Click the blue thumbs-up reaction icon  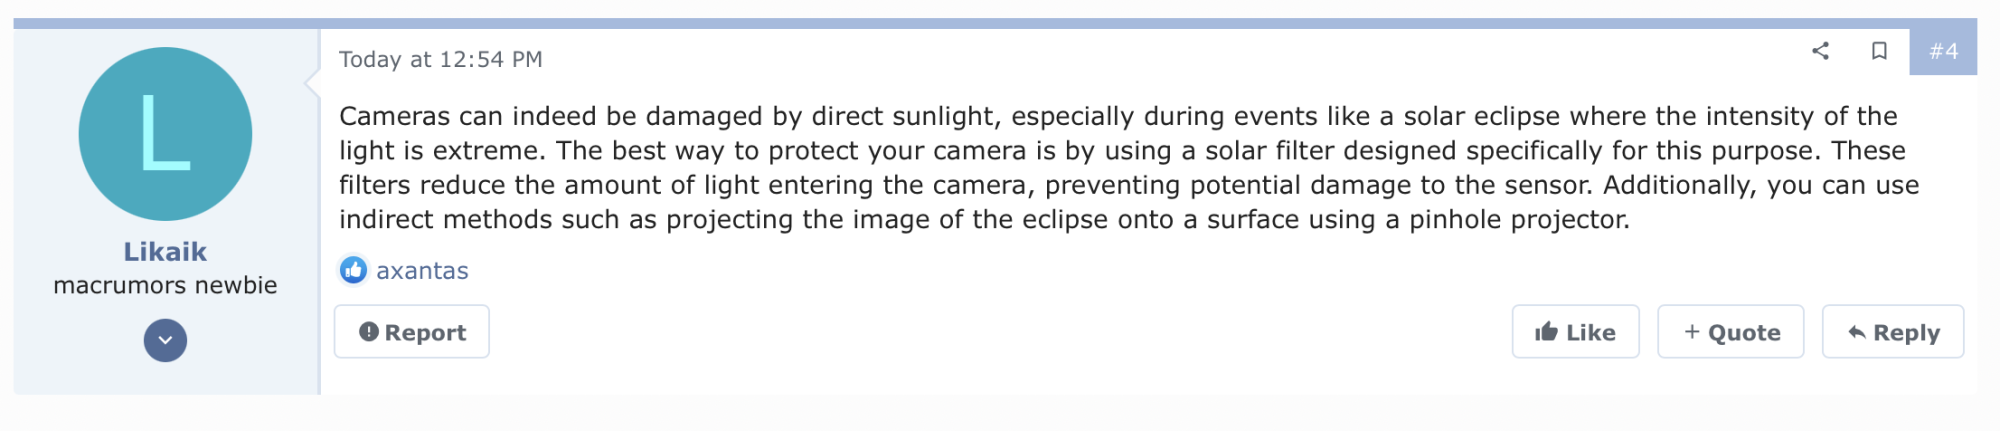[353, 270]
